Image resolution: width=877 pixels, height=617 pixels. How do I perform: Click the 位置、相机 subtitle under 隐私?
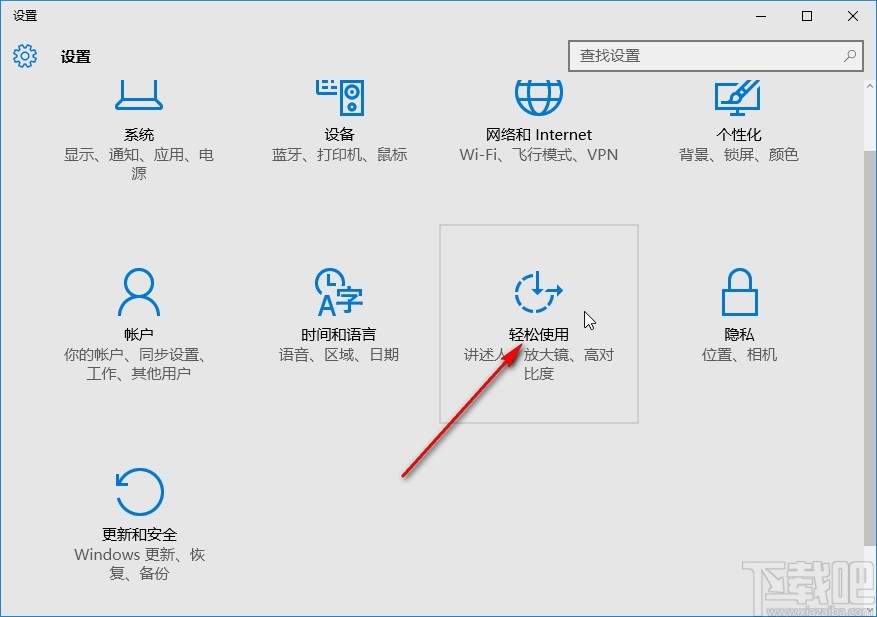737,354
